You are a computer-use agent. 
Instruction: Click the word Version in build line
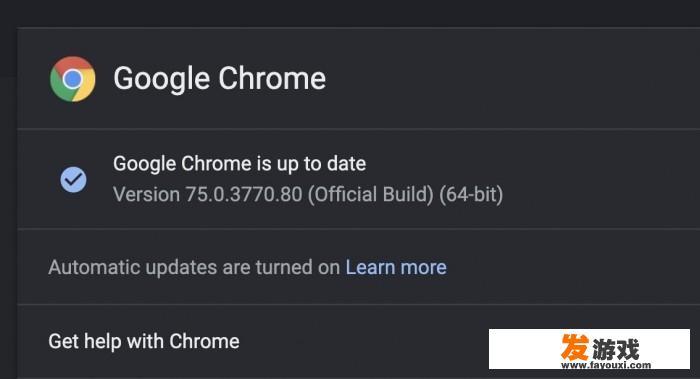tap(146, 195)
